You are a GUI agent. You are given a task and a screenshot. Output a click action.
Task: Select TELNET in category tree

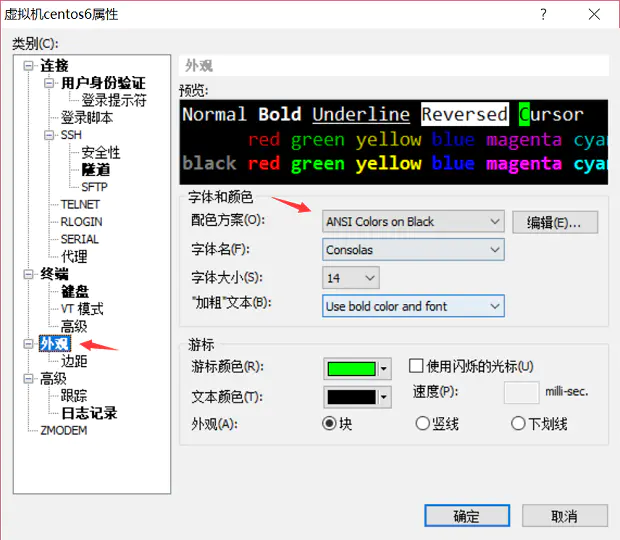80,204
